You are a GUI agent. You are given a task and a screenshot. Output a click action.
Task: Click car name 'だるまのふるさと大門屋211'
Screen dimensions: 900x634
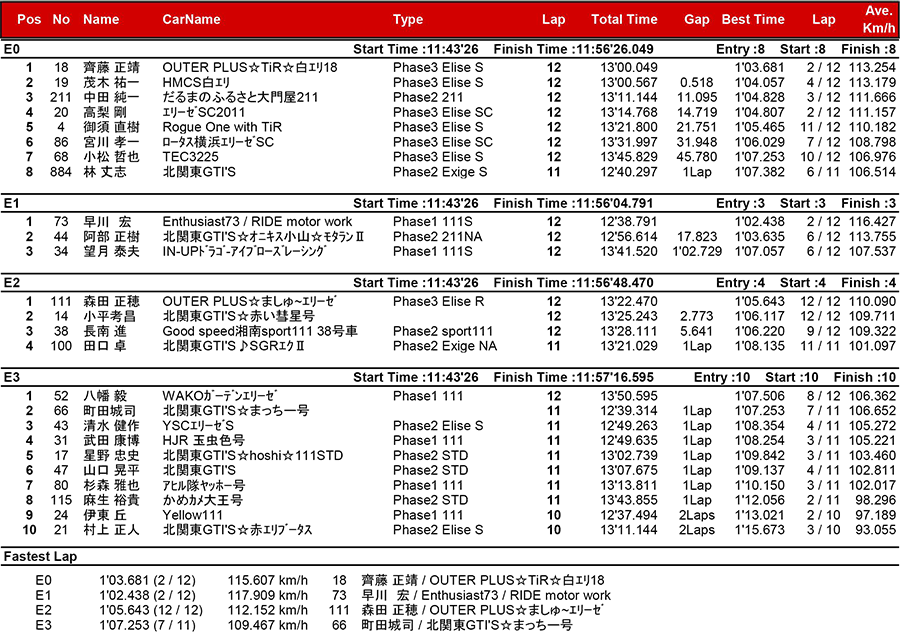click(240, 98)
